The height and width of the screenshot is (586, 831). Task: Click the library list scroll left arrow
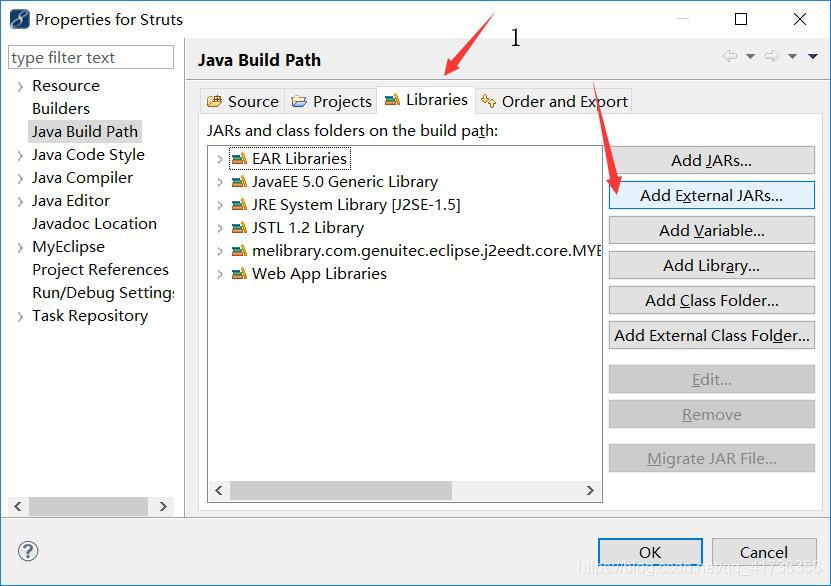219,491
